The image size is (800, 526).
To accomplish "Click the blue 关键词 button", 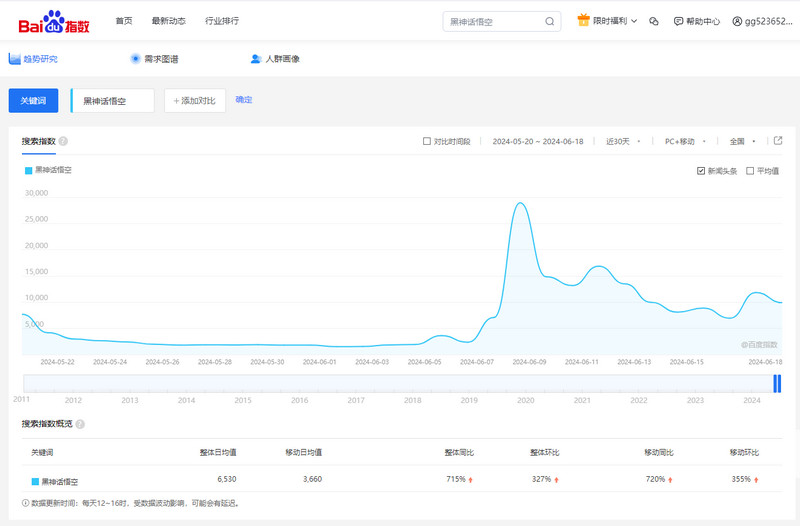I will click(x=33, y=101).
